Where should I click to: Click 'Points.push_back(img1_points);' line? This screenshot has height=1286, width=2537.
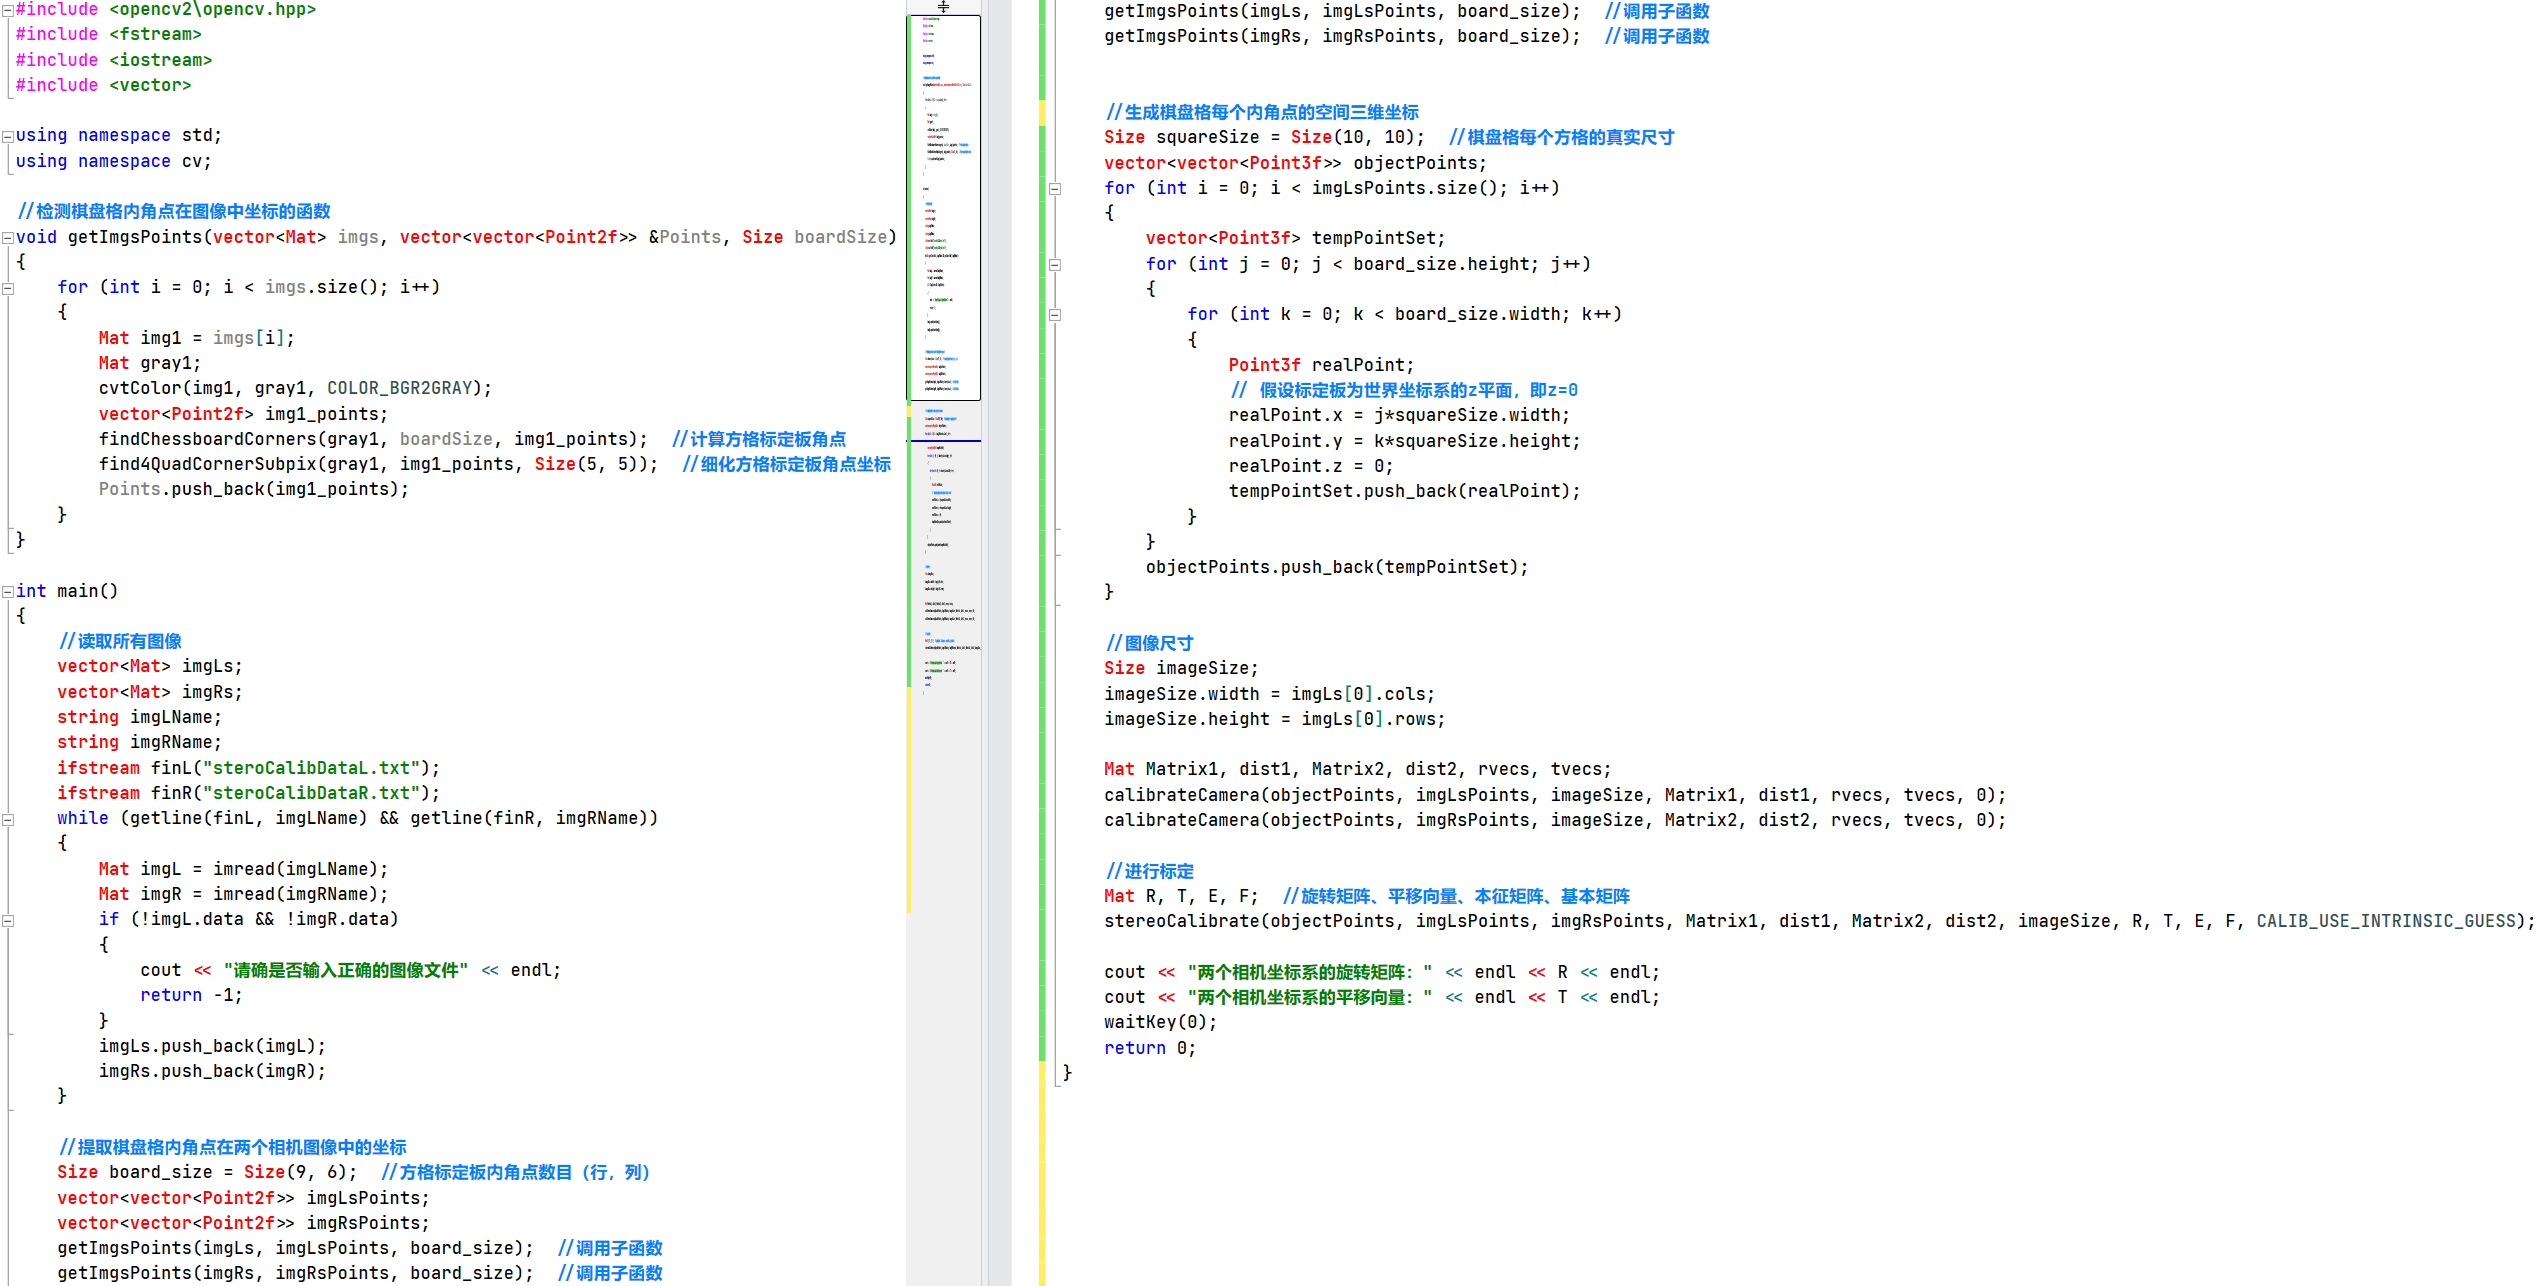[x=254, y=489]
